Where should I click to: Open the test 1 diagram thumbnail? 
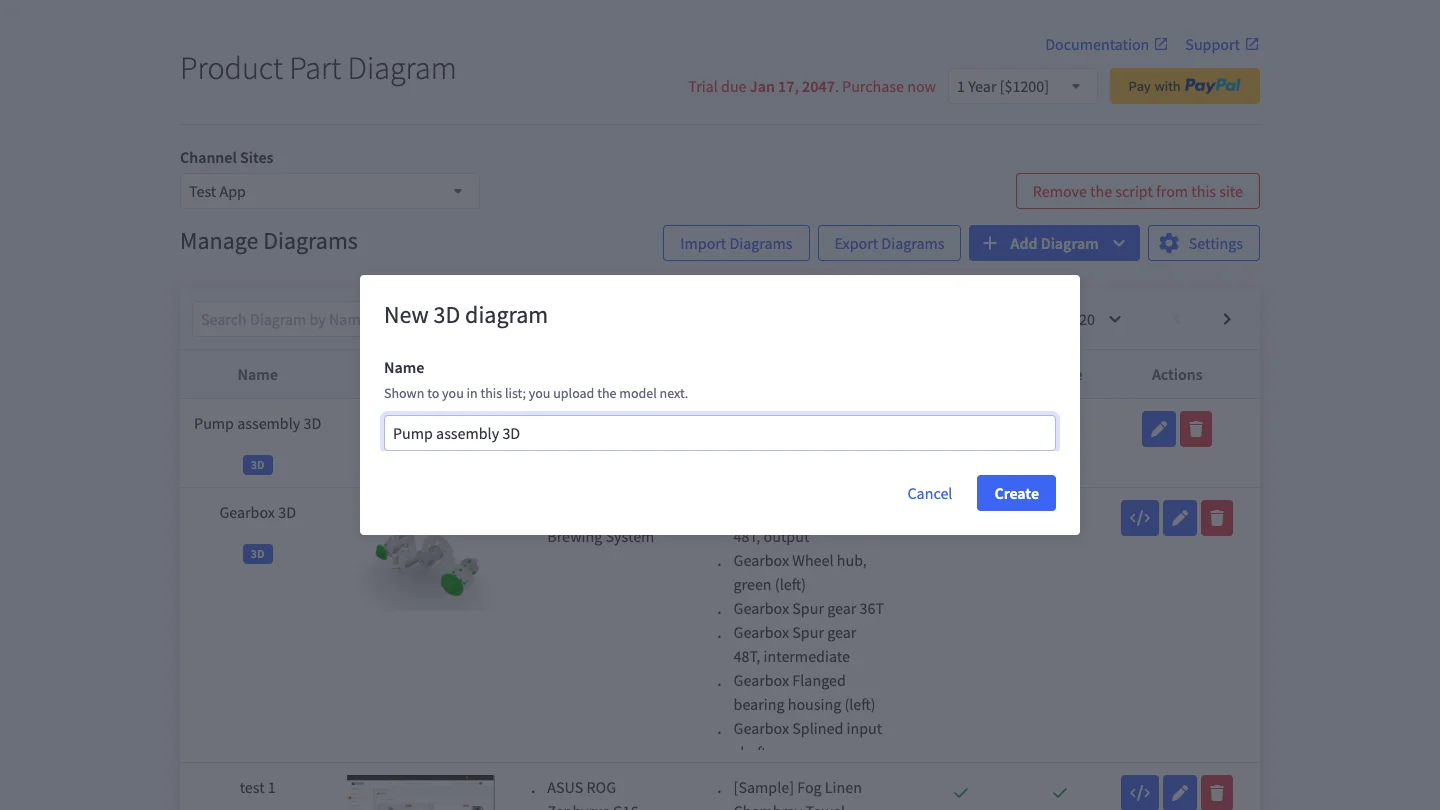pos(421,792)
